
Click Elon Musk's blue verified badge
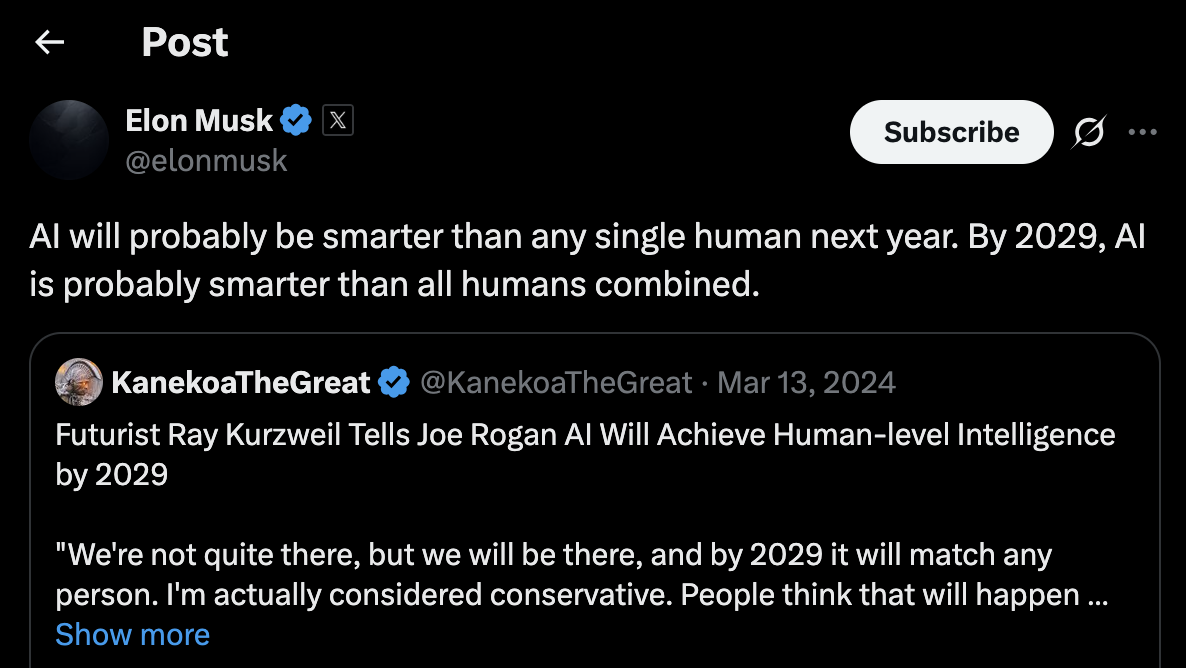(296, 120)
